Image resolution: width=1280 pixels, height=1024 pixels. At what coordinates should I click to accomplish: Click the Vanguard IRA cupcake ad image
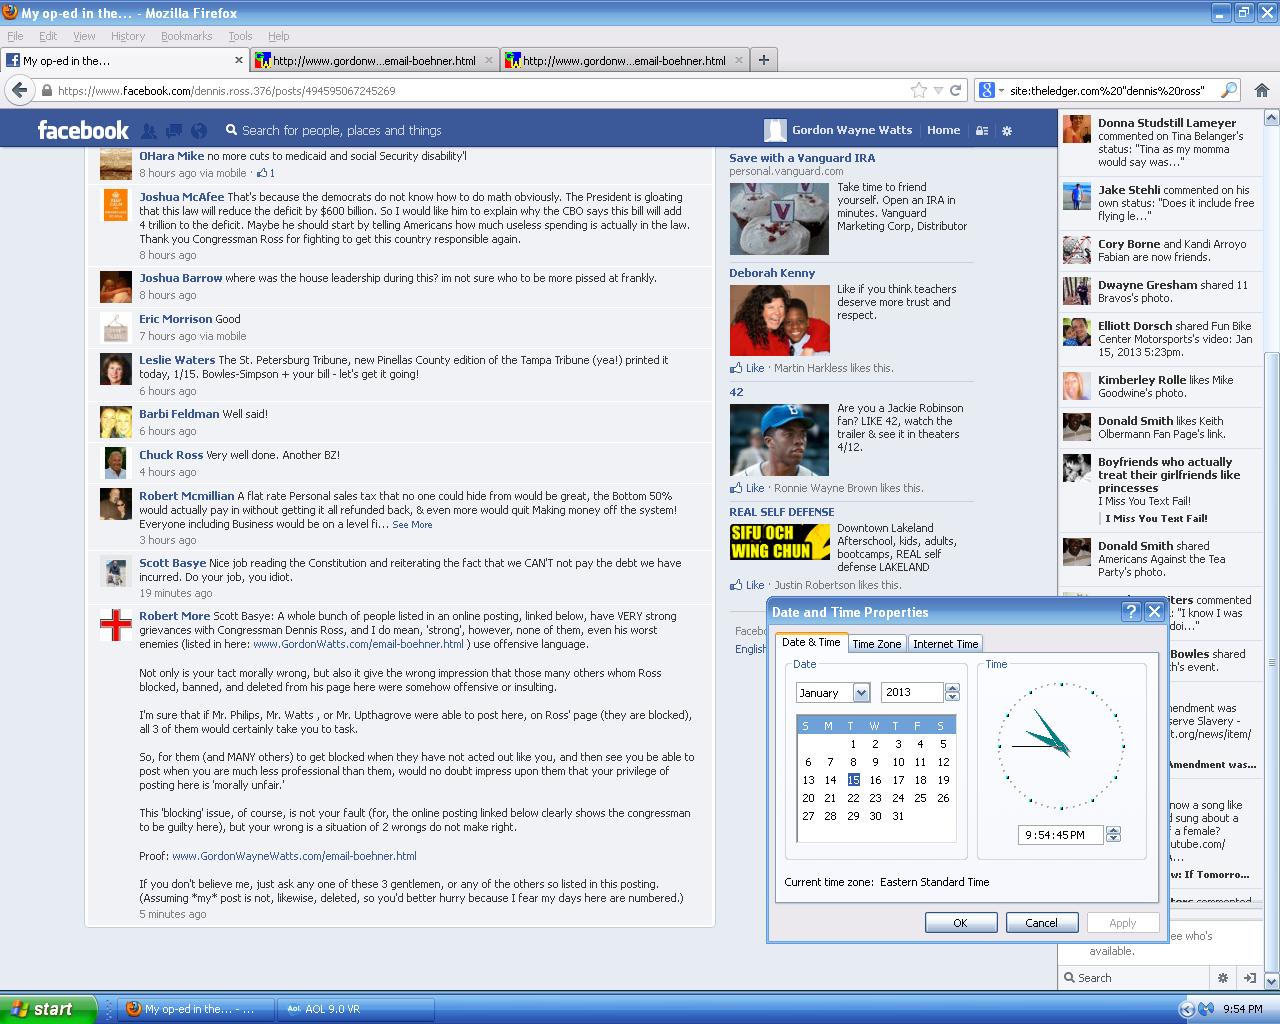tap(779, 218)
